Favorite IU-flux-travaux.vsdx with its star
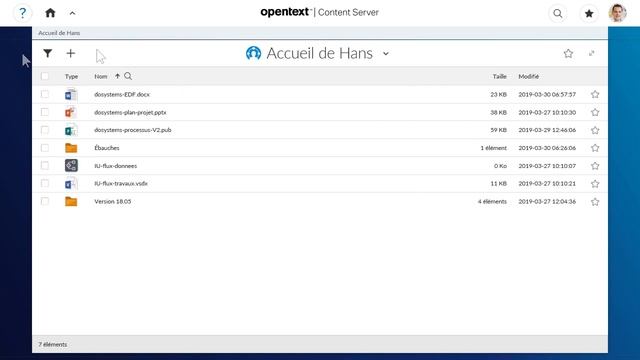The width and height of the screenshot is (640, 360). click(595, 184)
